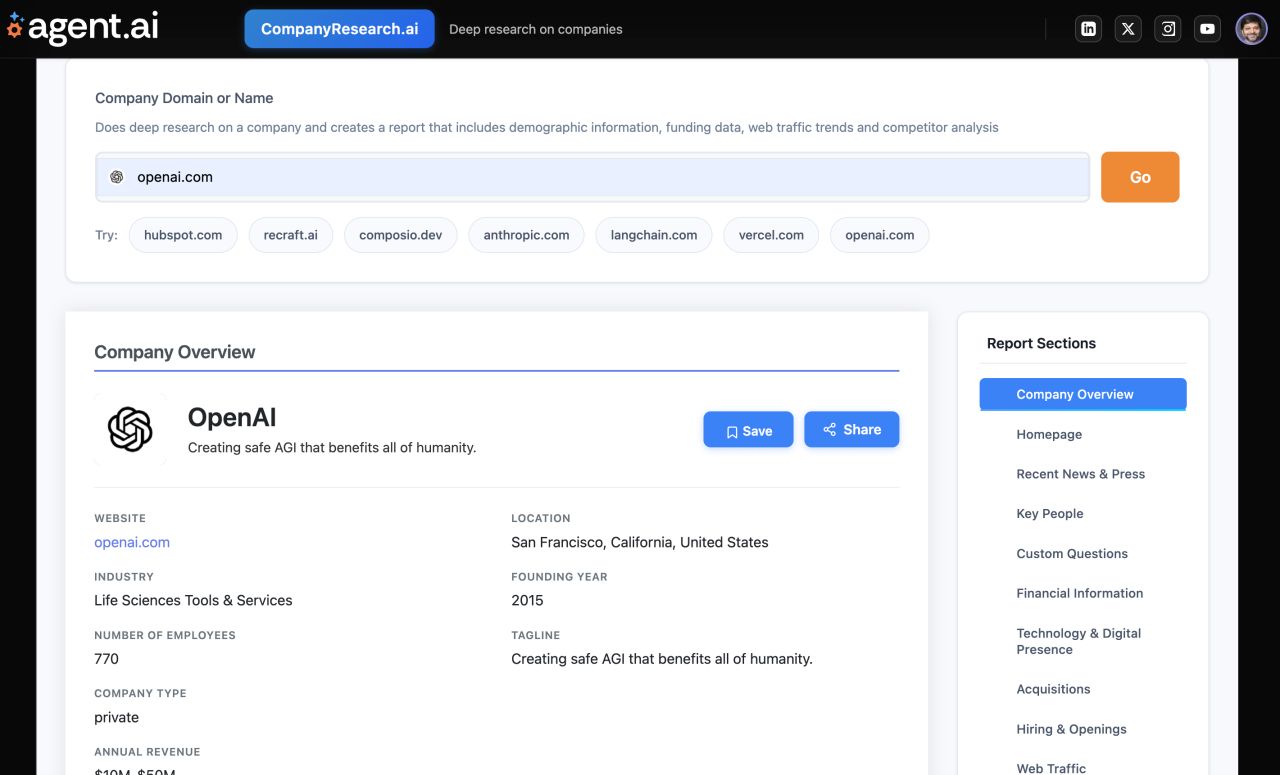Open the agent.ai home logo

82,27
